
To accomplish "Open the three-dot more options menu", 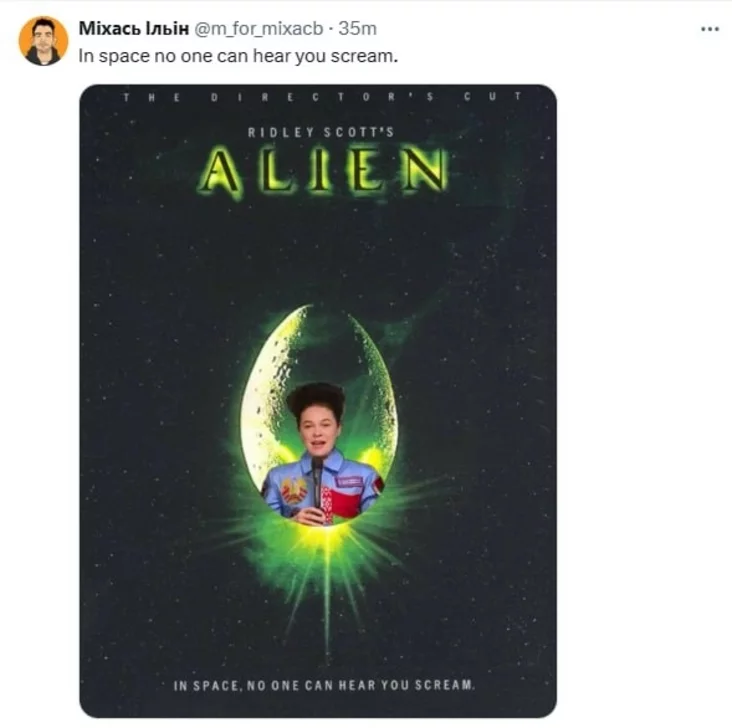I will pos(710,29).
